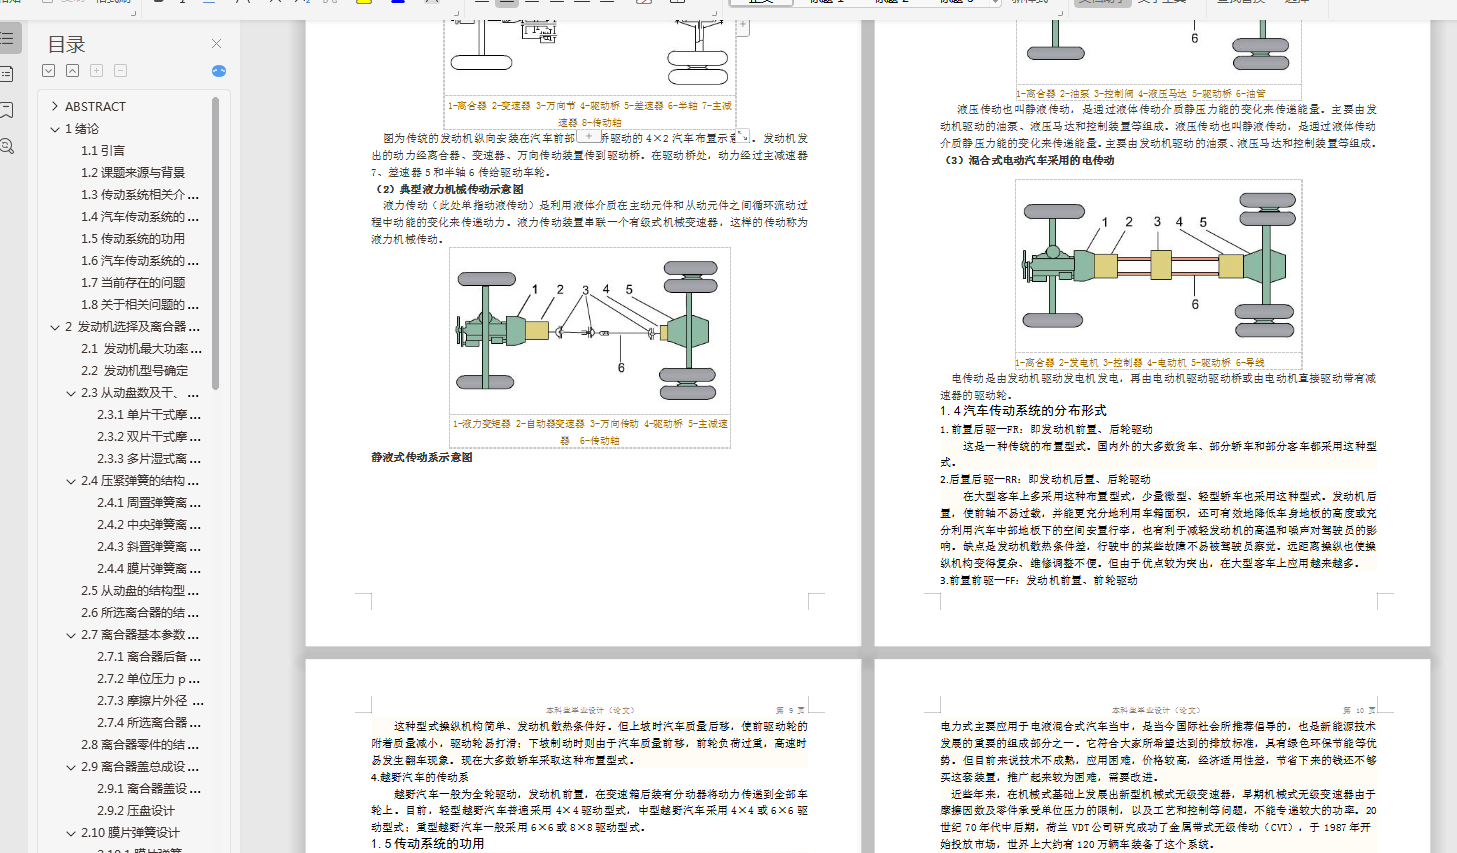Open '2.4.3 斜置弹簧离' entry
This screenshot has height=853, width=1457.
click(x=149, y=547)
